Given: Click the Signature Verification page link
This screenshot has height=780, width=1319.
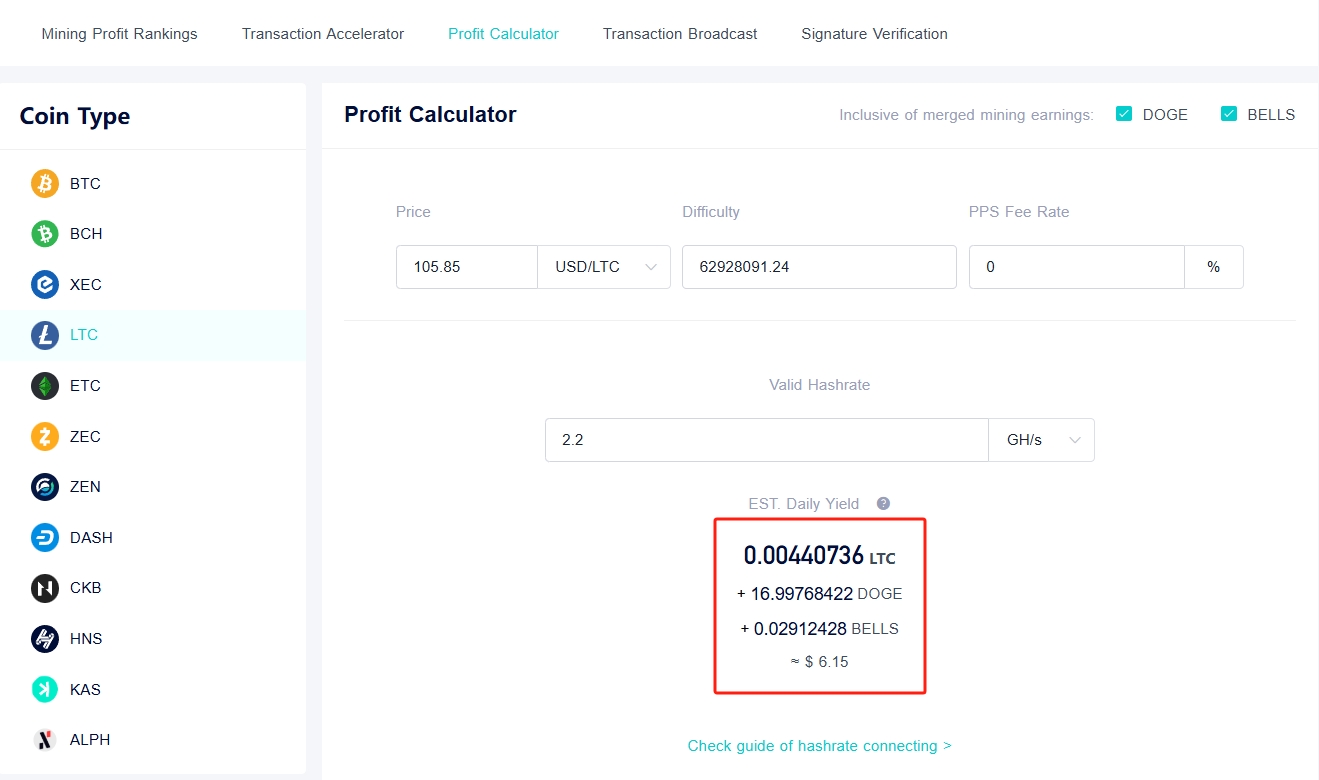Looking at the screenshot, I should click(874, 33).
